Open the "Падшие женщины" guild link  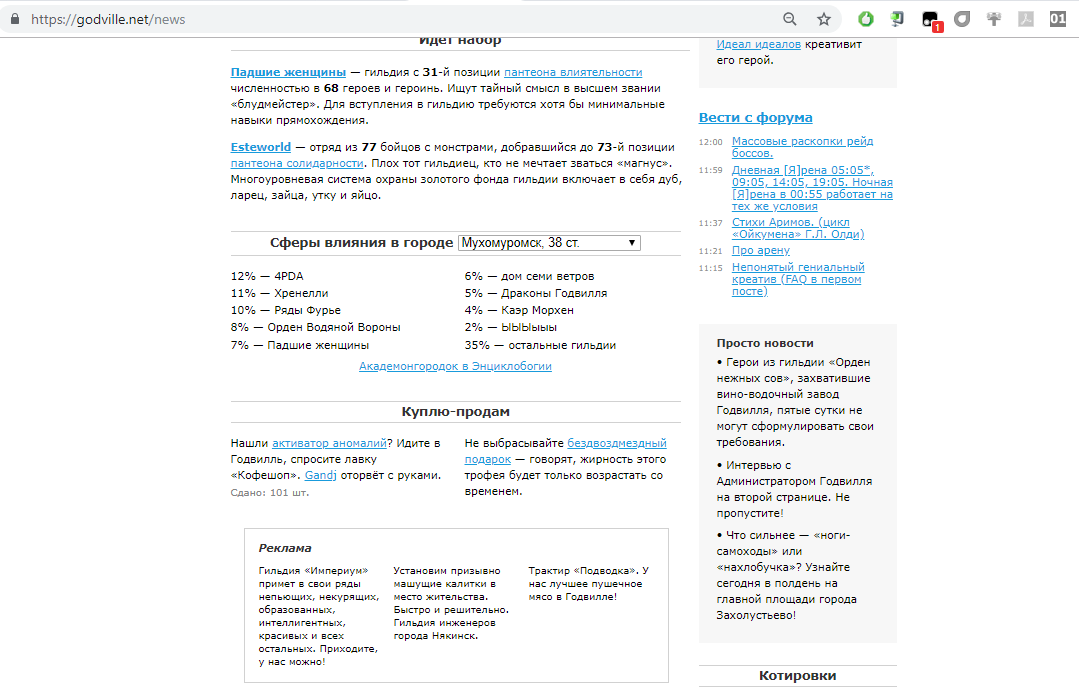pyautogui.click(x=288, y=72)
